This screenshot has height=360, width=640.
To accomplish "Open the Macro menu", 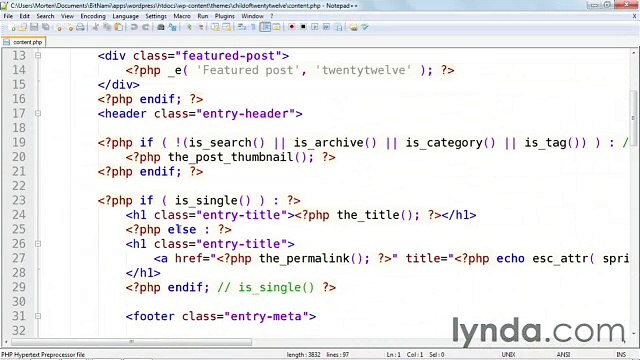I will [182, 16].
